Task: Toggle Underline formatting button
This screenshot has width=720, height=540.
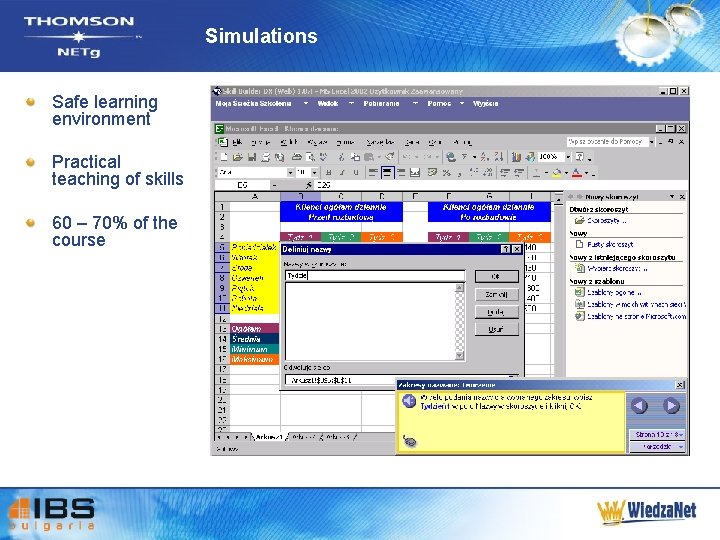Action: (x=356, y=173)
